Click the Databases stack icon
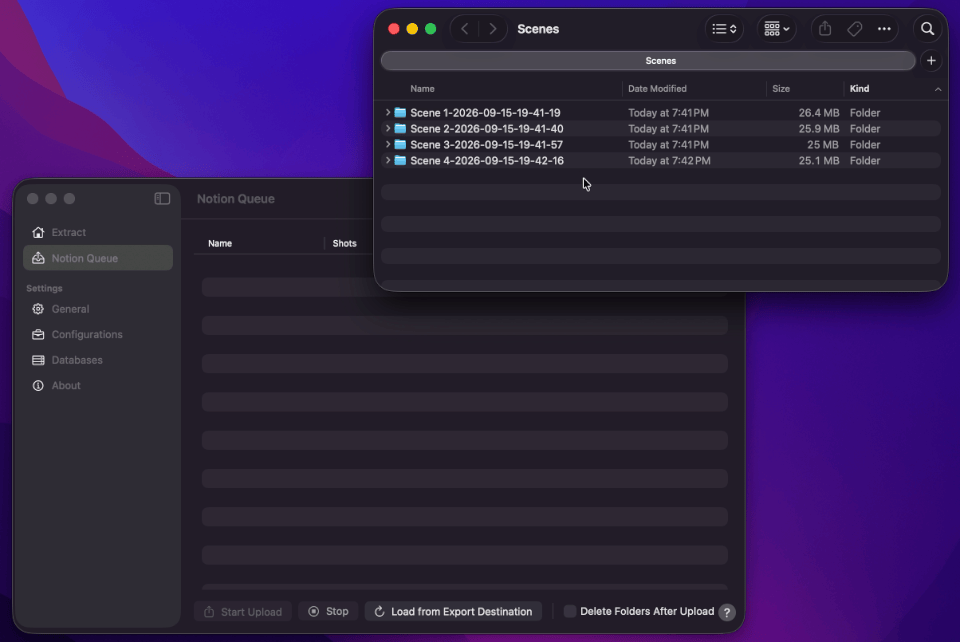 (38, 360)
